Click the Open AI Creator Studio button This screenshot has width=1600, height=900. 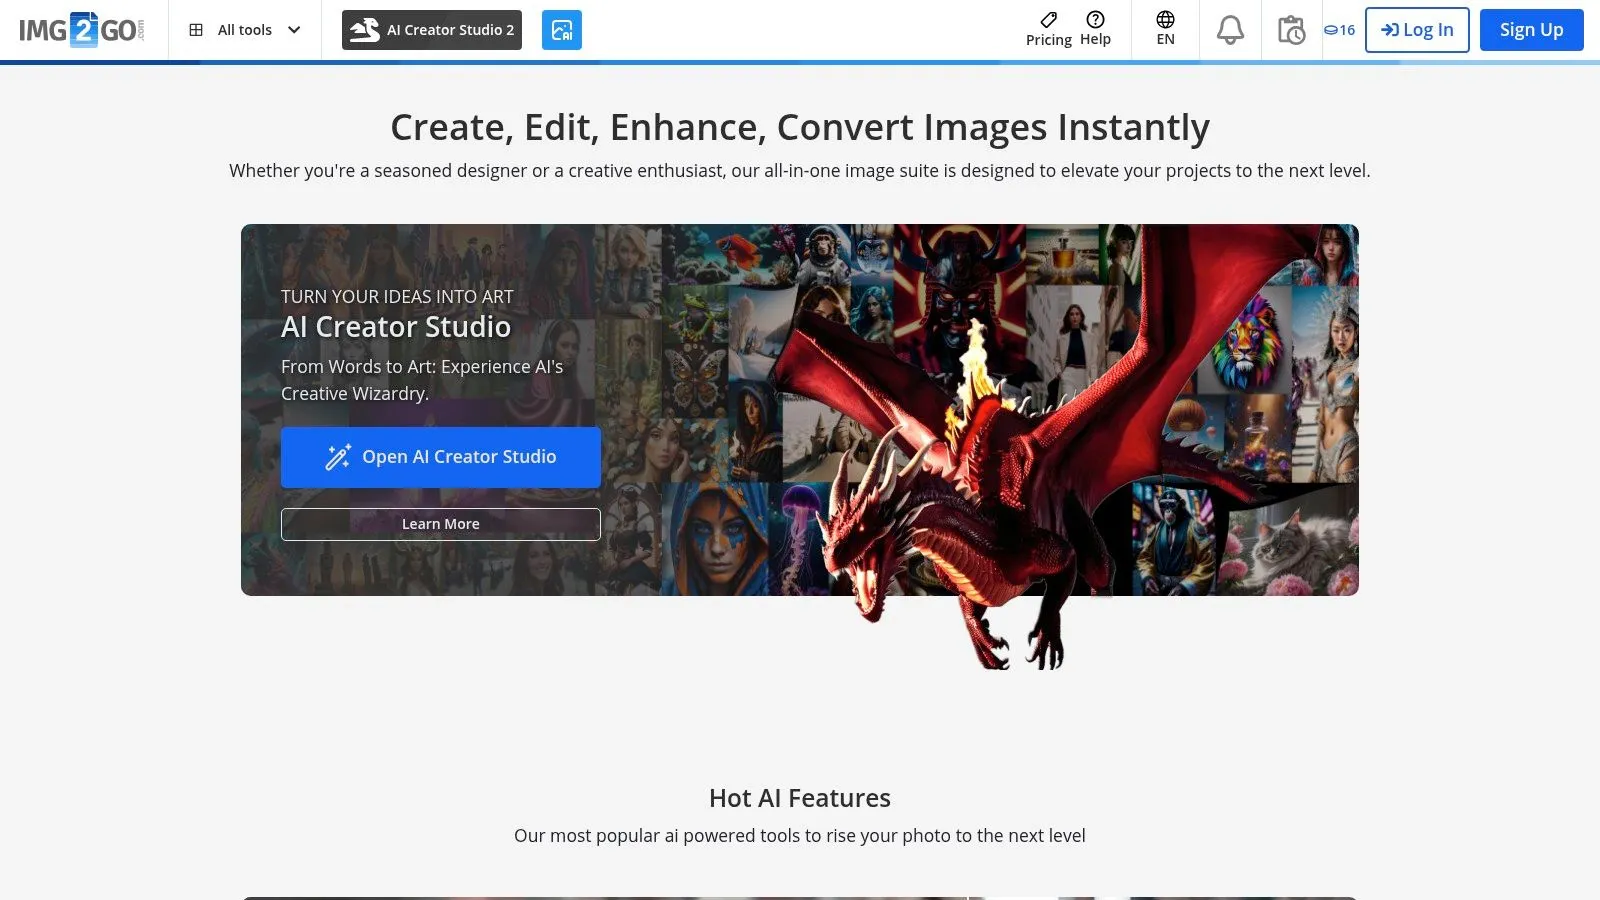pyautogui.click(x=440, y=456)
